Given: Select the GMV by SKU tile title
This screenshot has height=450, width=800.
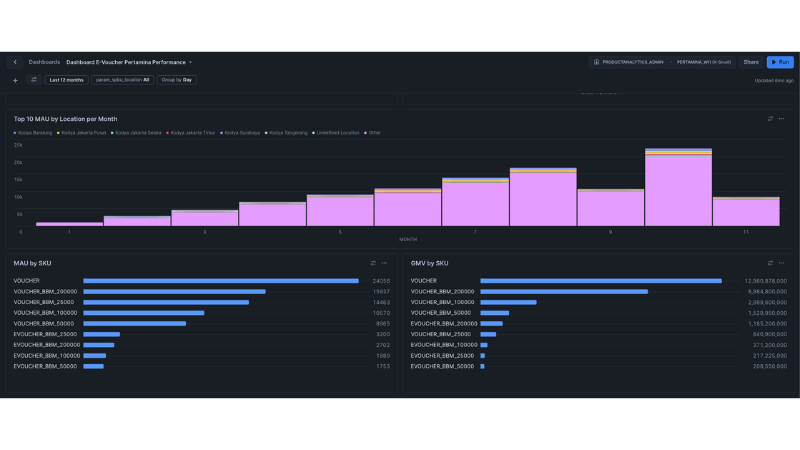Looking at the screenshot, I should click(x=430, y=263).
